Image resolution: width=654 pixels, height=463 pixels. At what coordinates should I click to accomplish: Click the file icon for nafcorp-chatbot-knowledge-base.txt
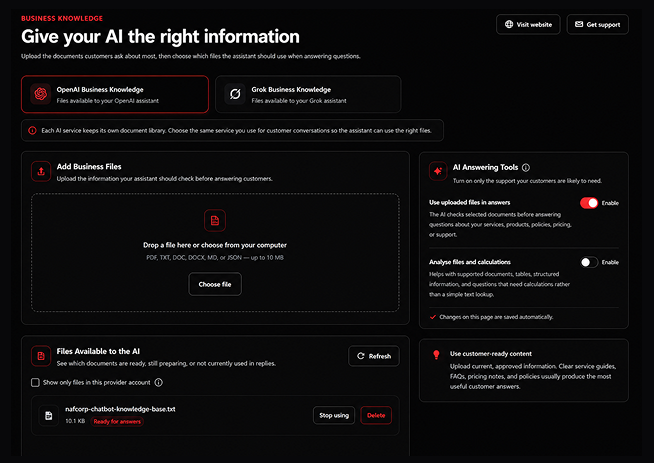click(x=49, y=415)
